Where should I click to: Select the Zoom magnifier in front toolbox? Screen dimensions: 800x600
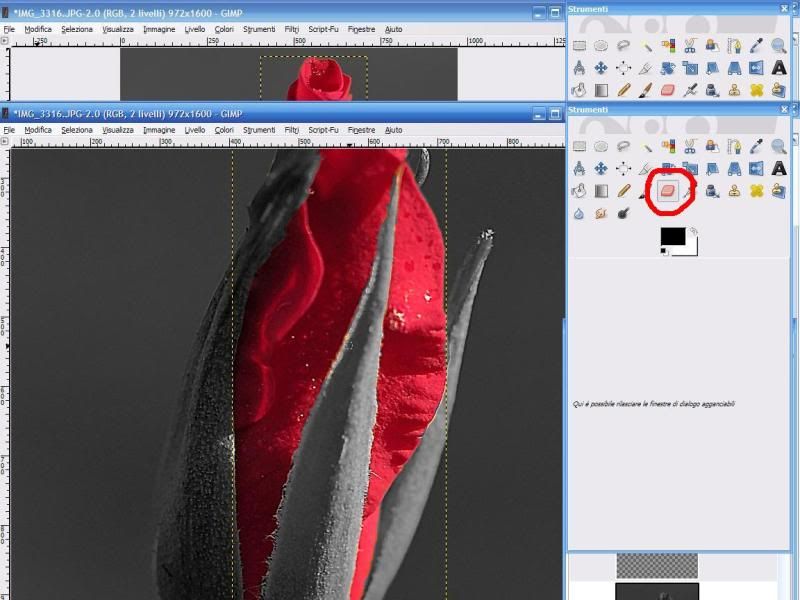(x=779, y=147)
